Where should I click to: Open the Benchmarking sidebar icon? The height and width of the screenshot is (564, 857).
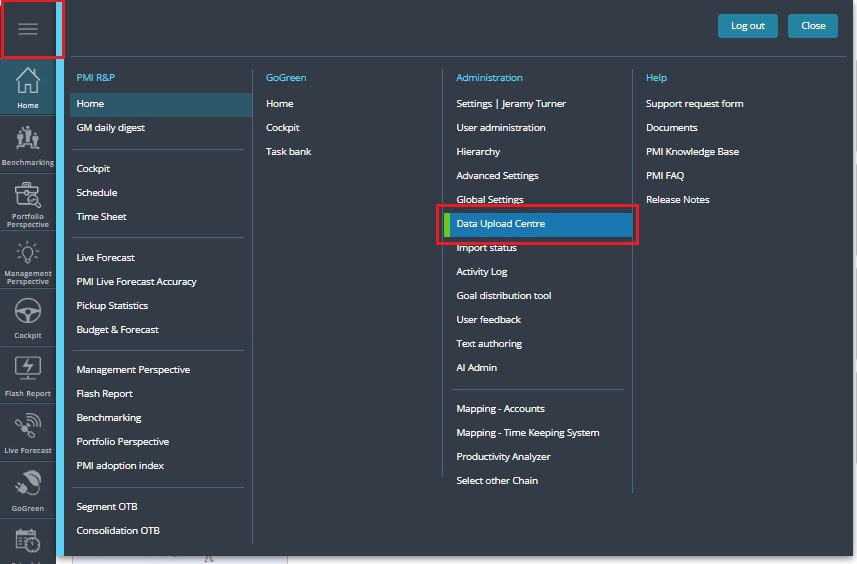click(x=28, y=145)
